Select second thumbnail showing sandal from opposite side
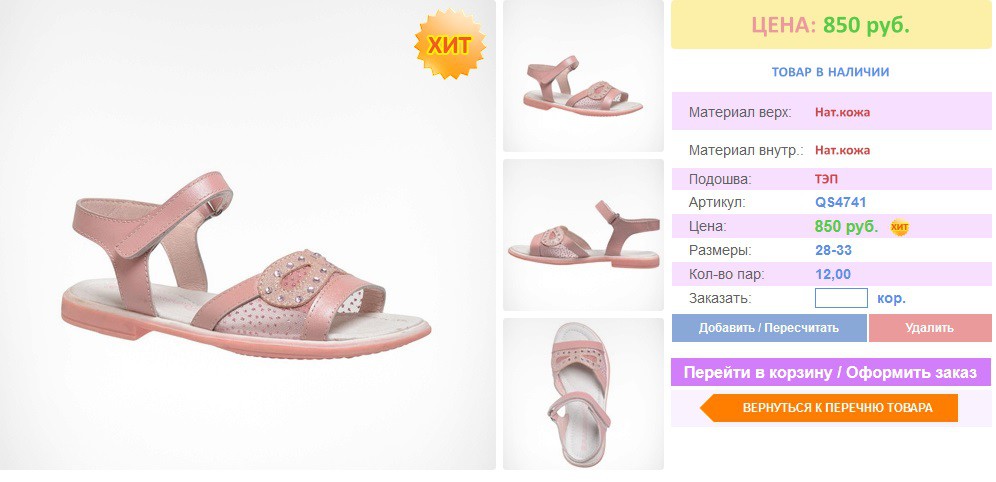 [583, 235]
